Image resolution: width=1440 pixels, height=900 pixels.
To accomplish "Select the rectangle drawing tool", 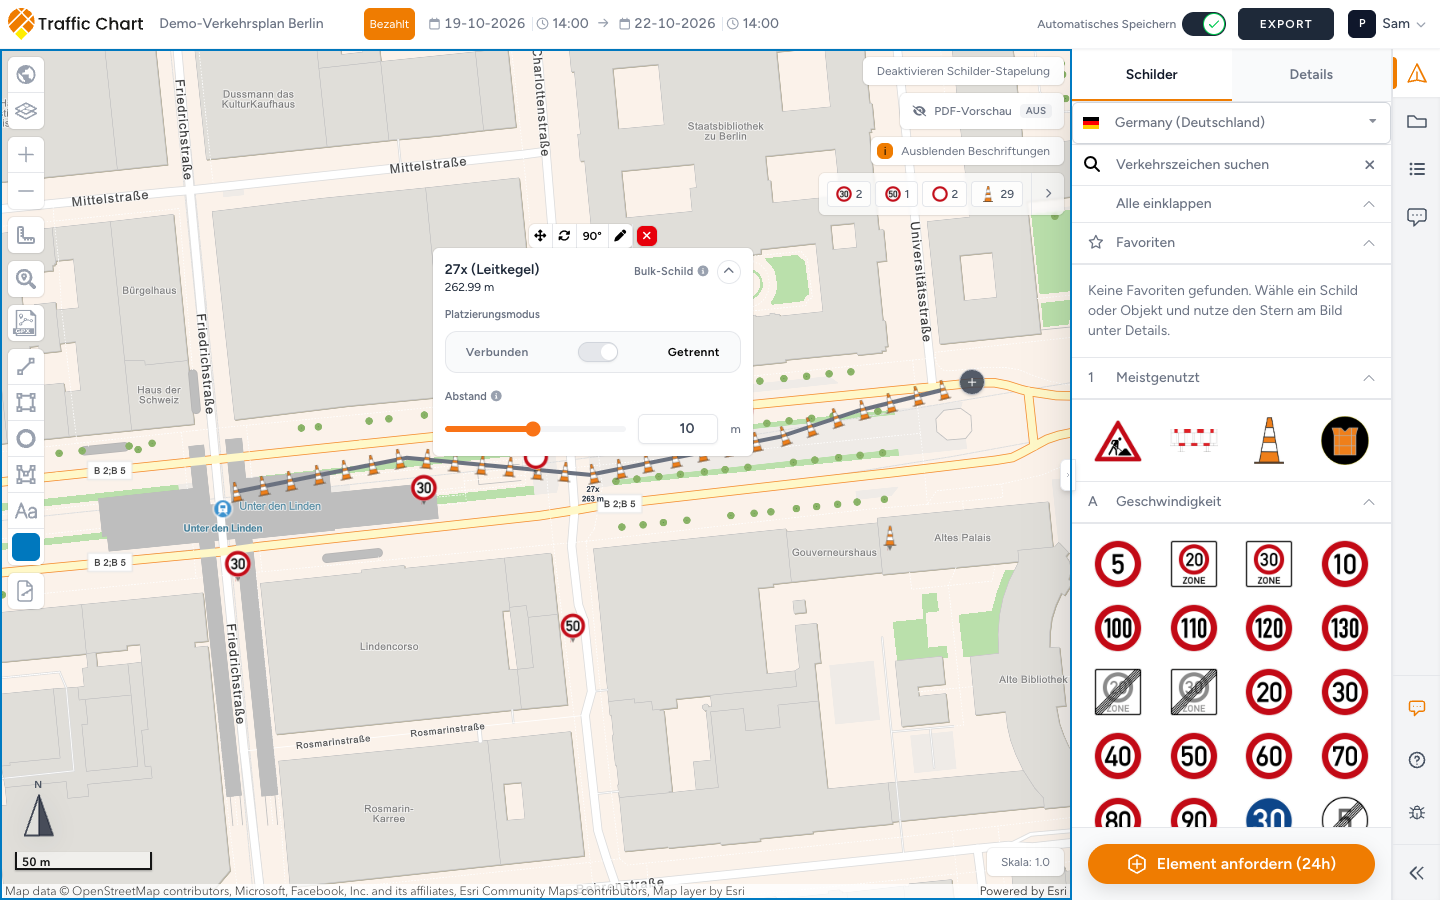I will [26, 403].
